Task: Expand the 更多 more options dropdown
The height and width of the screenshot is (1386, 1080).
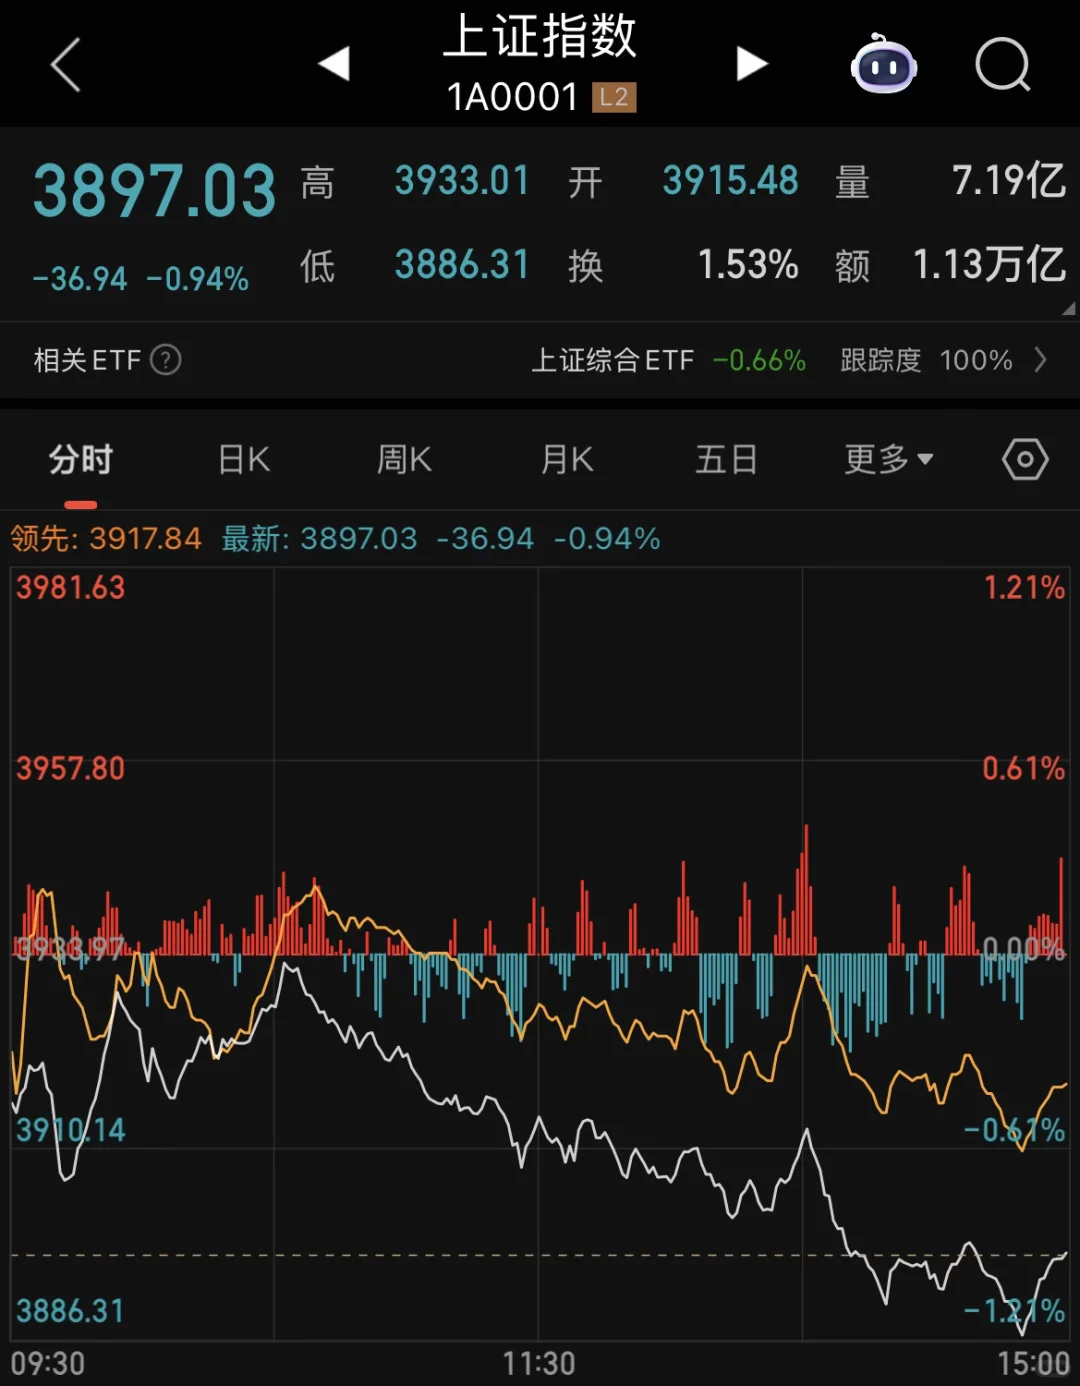Action: tap(888, 459)
